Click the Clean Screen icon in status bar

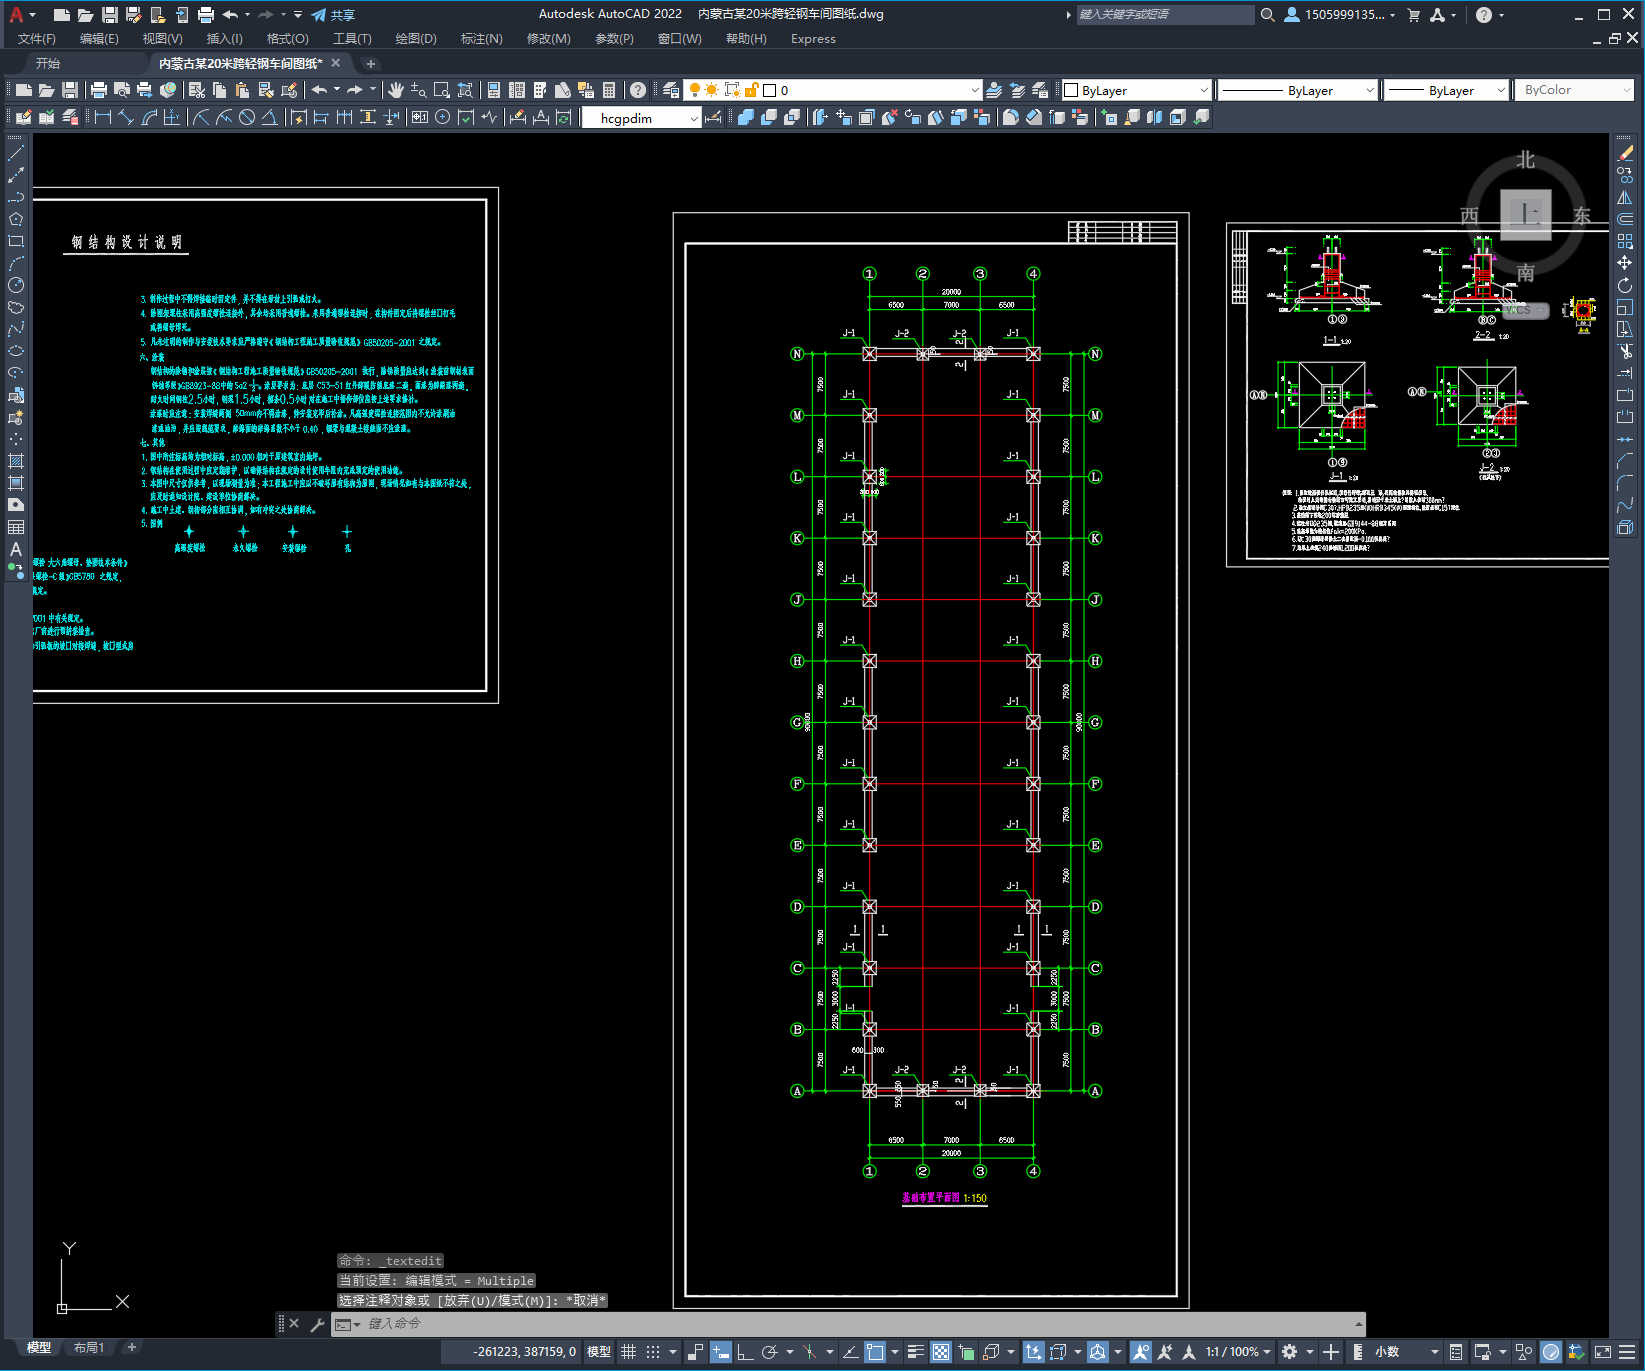pyautogui.click(x=1602, y=1352)
